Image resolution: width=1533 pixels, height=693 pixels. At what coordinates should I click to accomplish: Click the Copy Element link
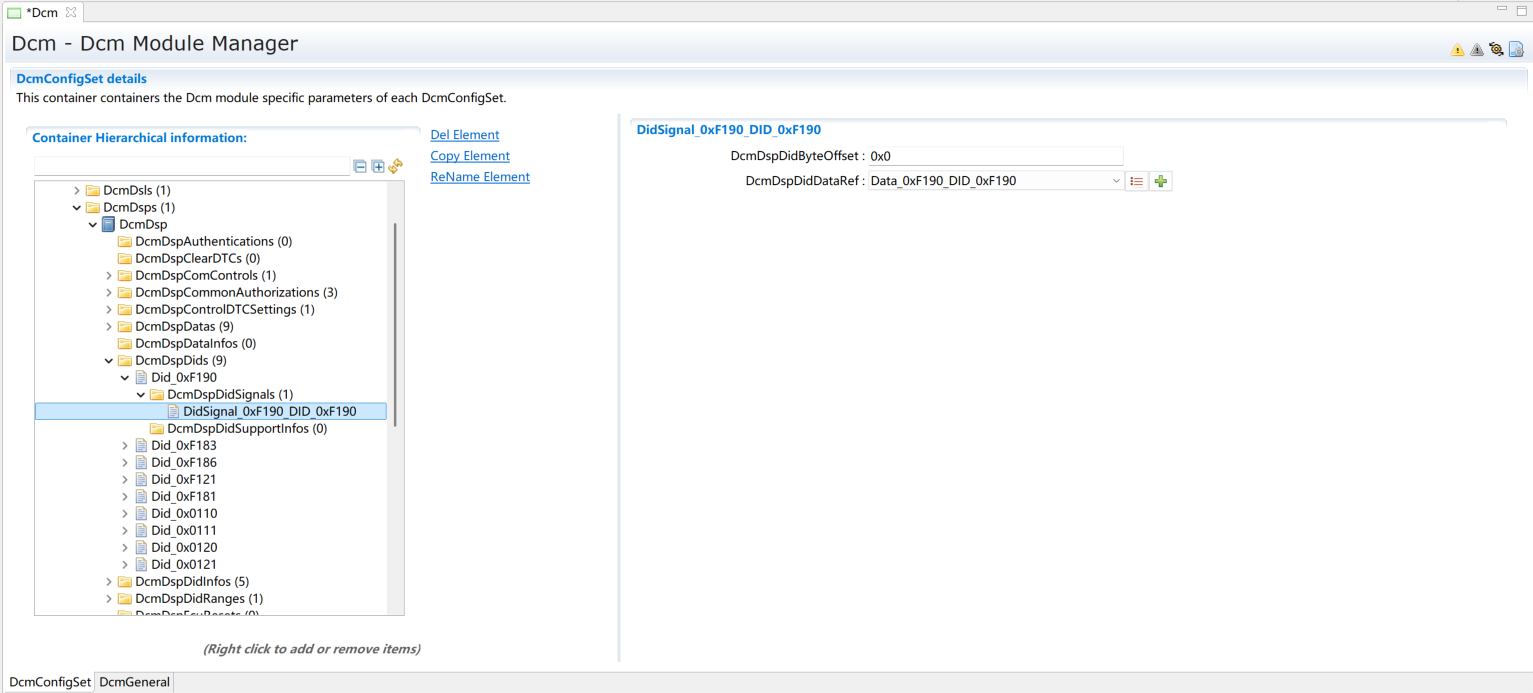(469, 156)
